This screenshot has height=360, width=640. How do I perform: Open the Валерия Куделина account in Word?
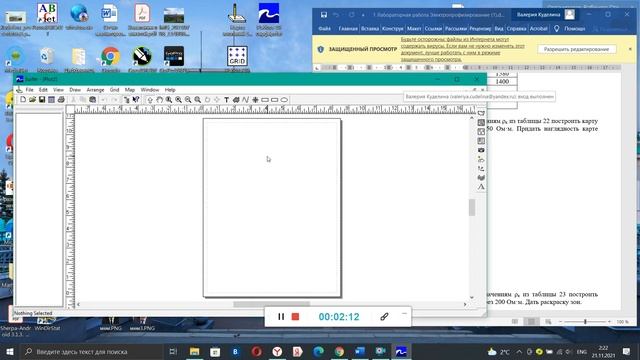[545, 15]
